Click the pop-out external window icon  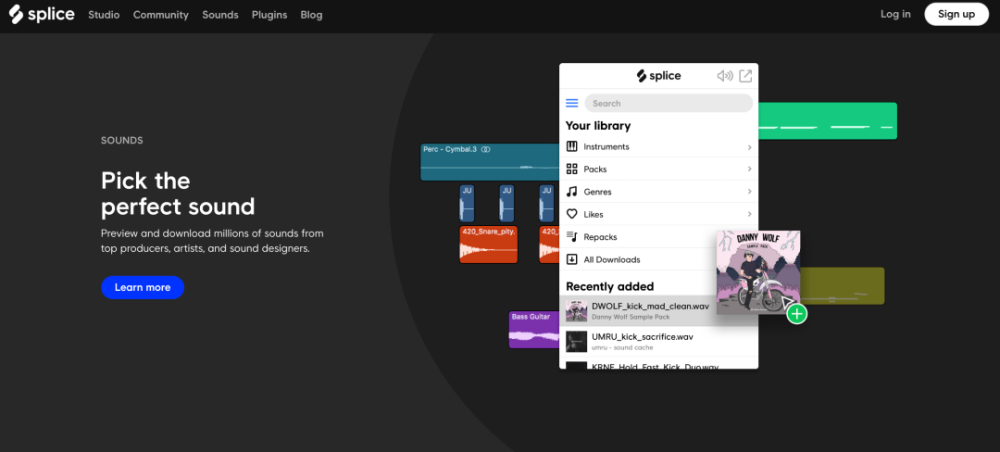pos(746,76)
